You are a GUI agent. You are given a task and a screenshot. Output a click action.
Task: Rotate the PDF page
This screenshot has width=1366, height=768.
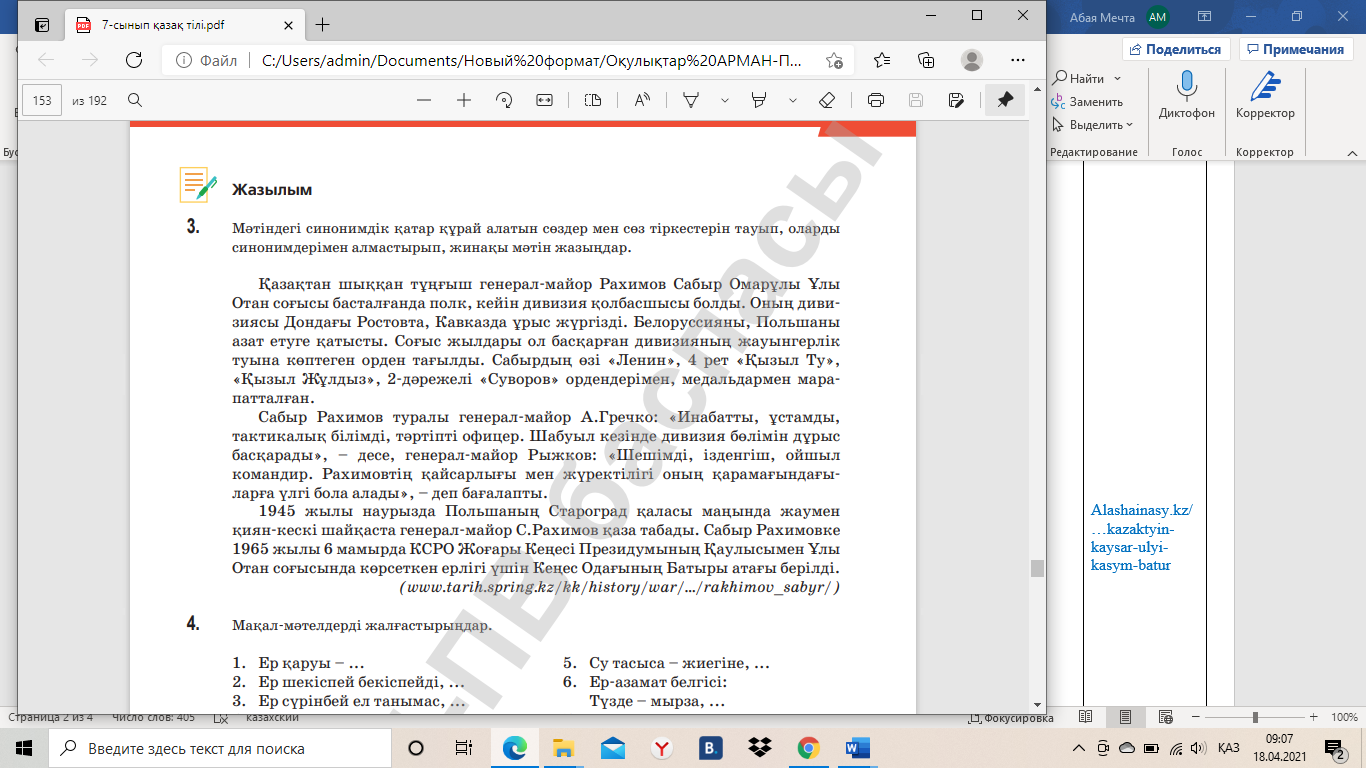click(504, 100)
